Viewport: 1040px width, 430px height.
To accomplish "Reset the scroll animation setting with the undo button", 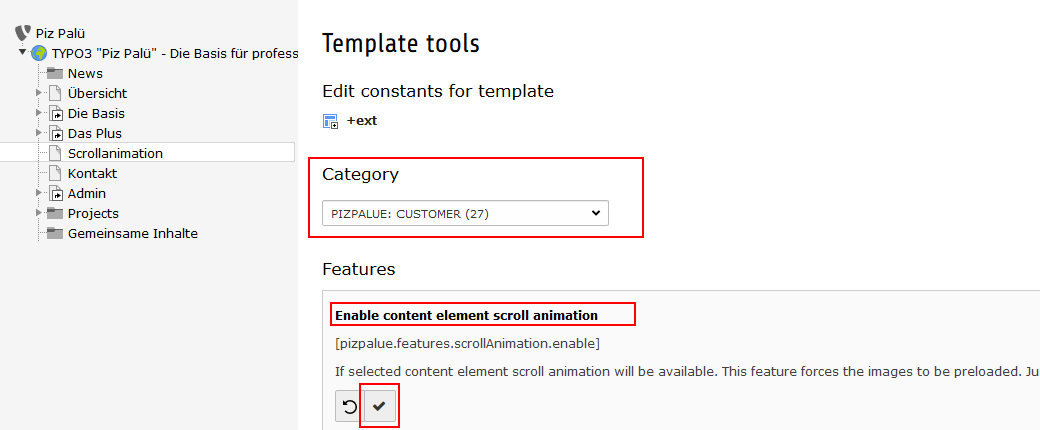I will (x=349, y=406).
